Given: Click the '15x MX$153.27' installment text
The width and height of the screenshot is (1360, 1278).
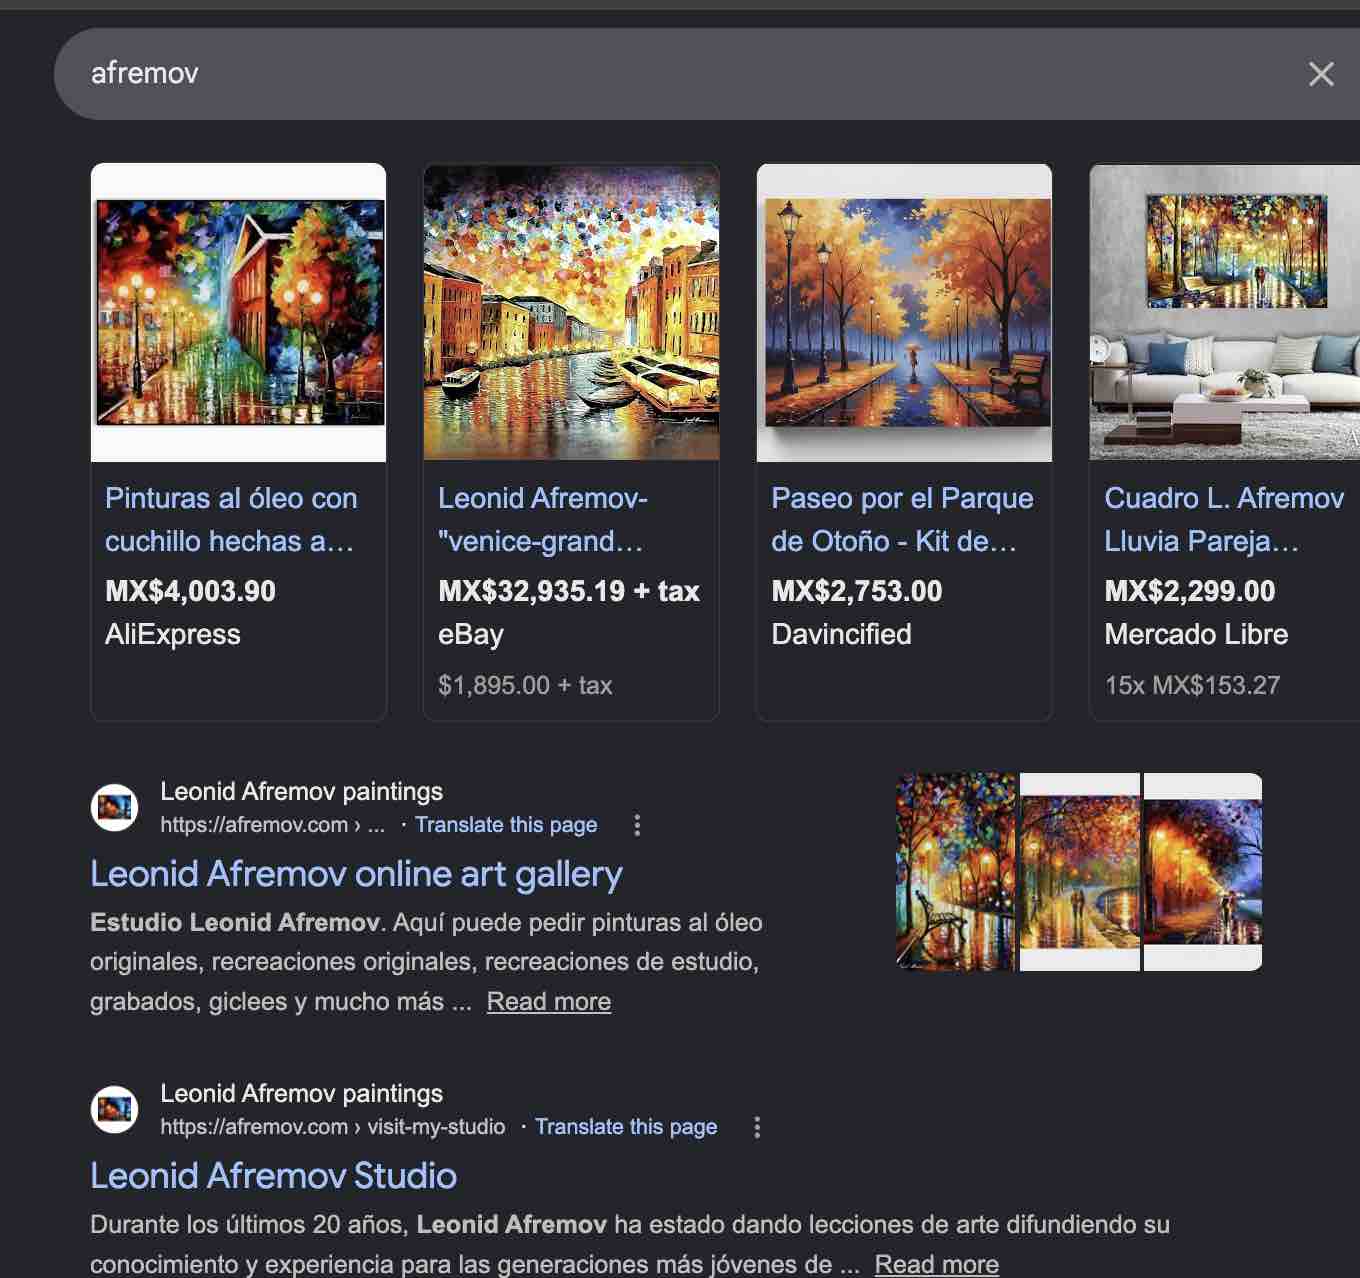Looking at the screenshot, I should [x=1192, y=686].
